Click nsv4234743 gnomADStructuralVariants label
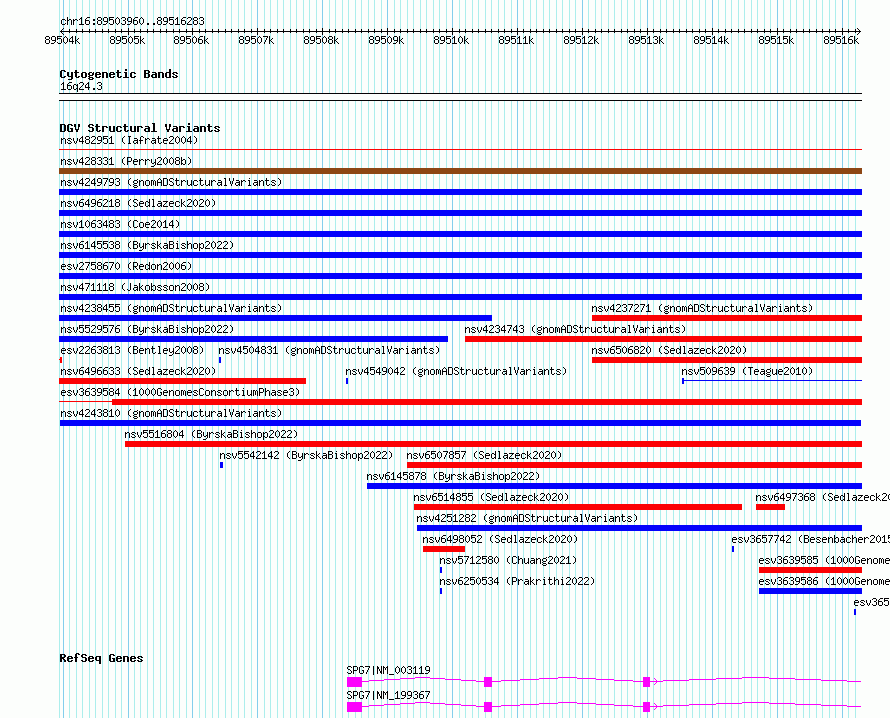The width and height of the screenshot is (890, 718). pos(575,329)
